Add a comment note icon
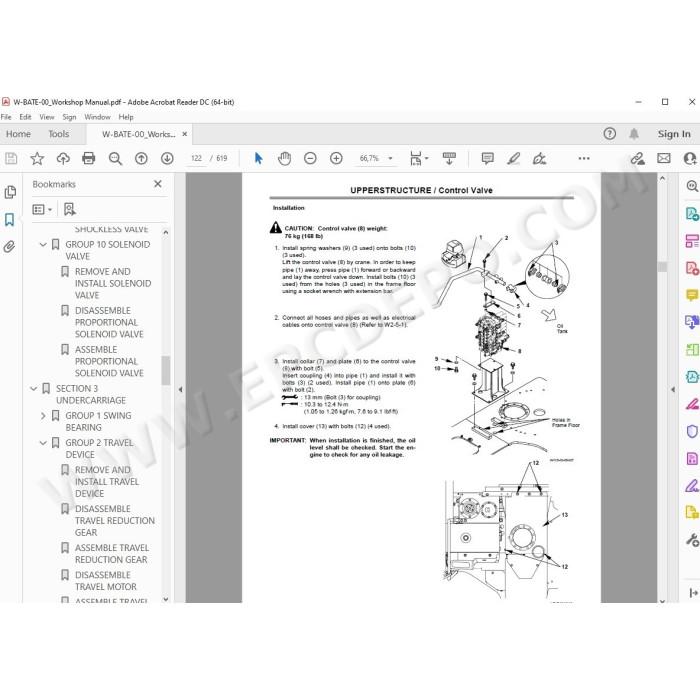The width and height of the screenshot is (700, 700). point(488,158)
